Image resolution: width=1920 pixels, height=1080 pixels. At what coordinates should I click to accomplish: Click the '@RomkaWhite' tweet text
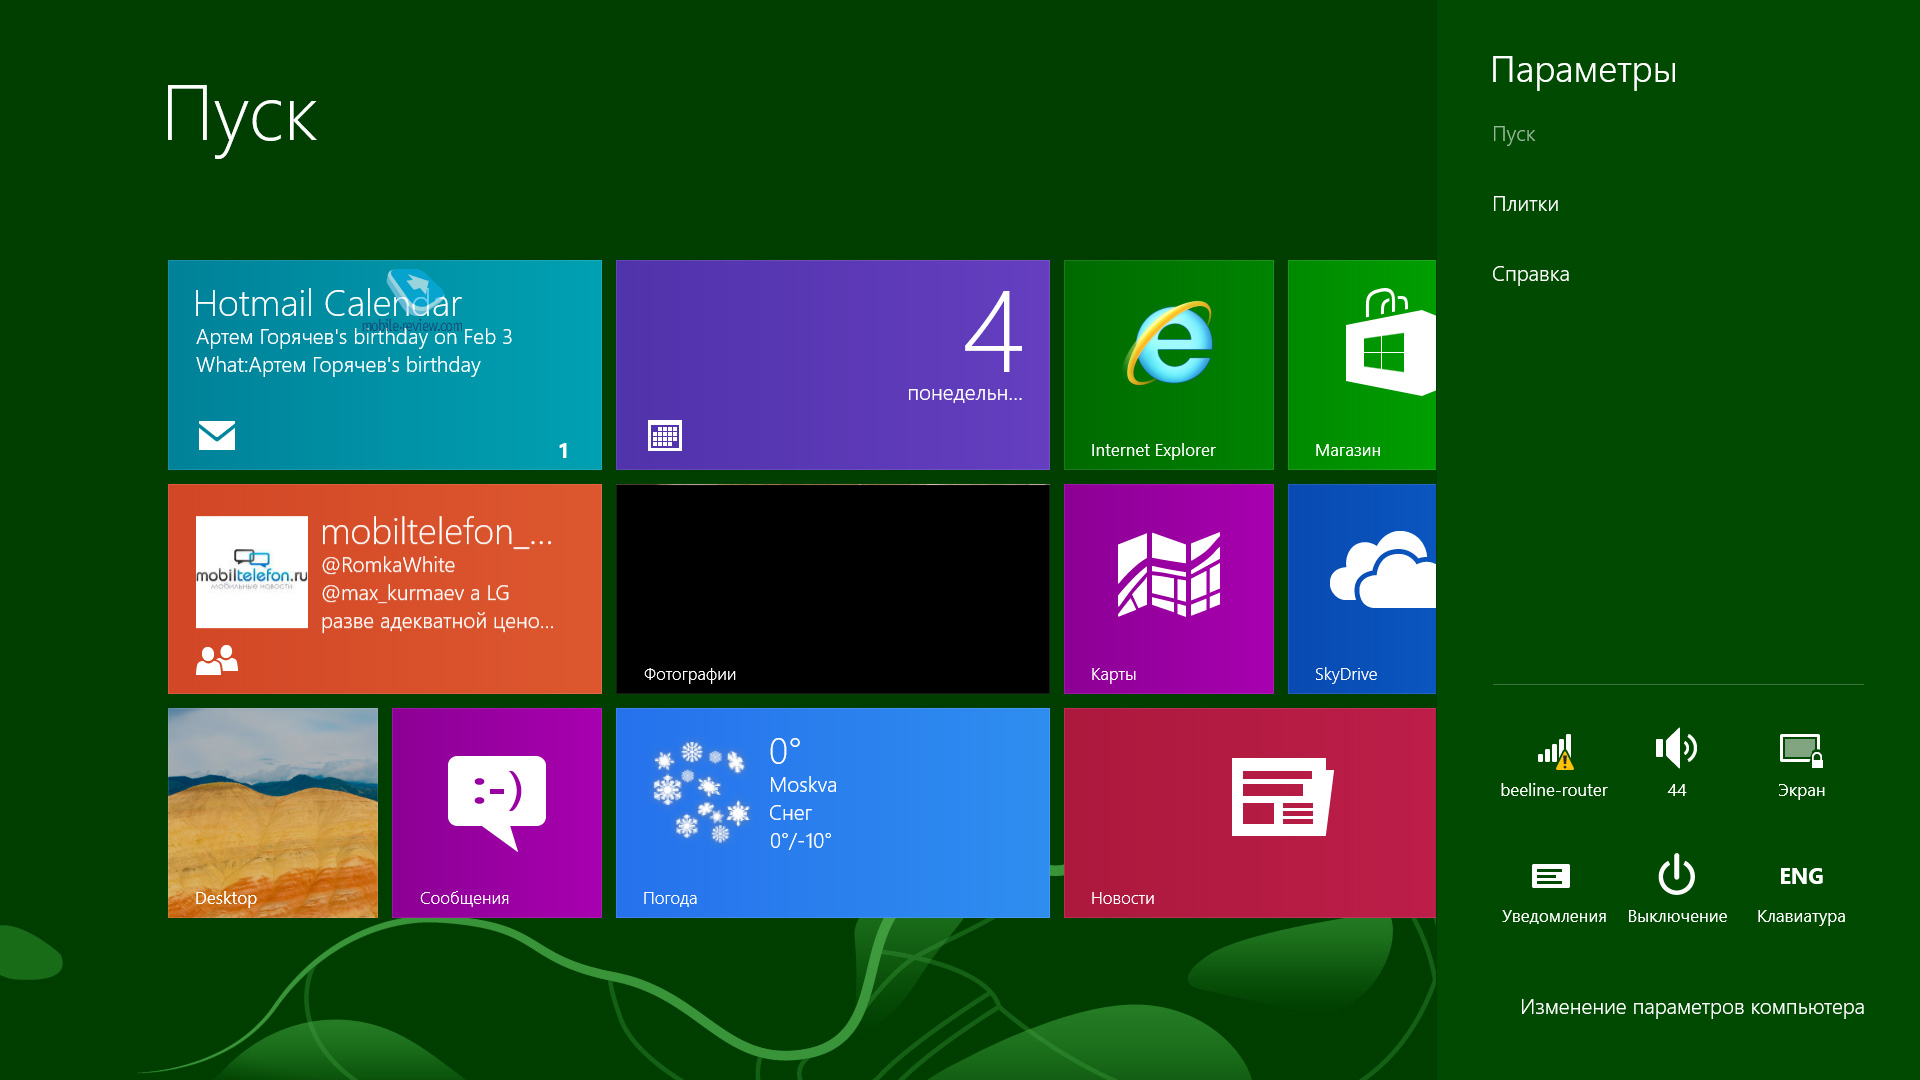pyautogui.click(x=388, y=565)
